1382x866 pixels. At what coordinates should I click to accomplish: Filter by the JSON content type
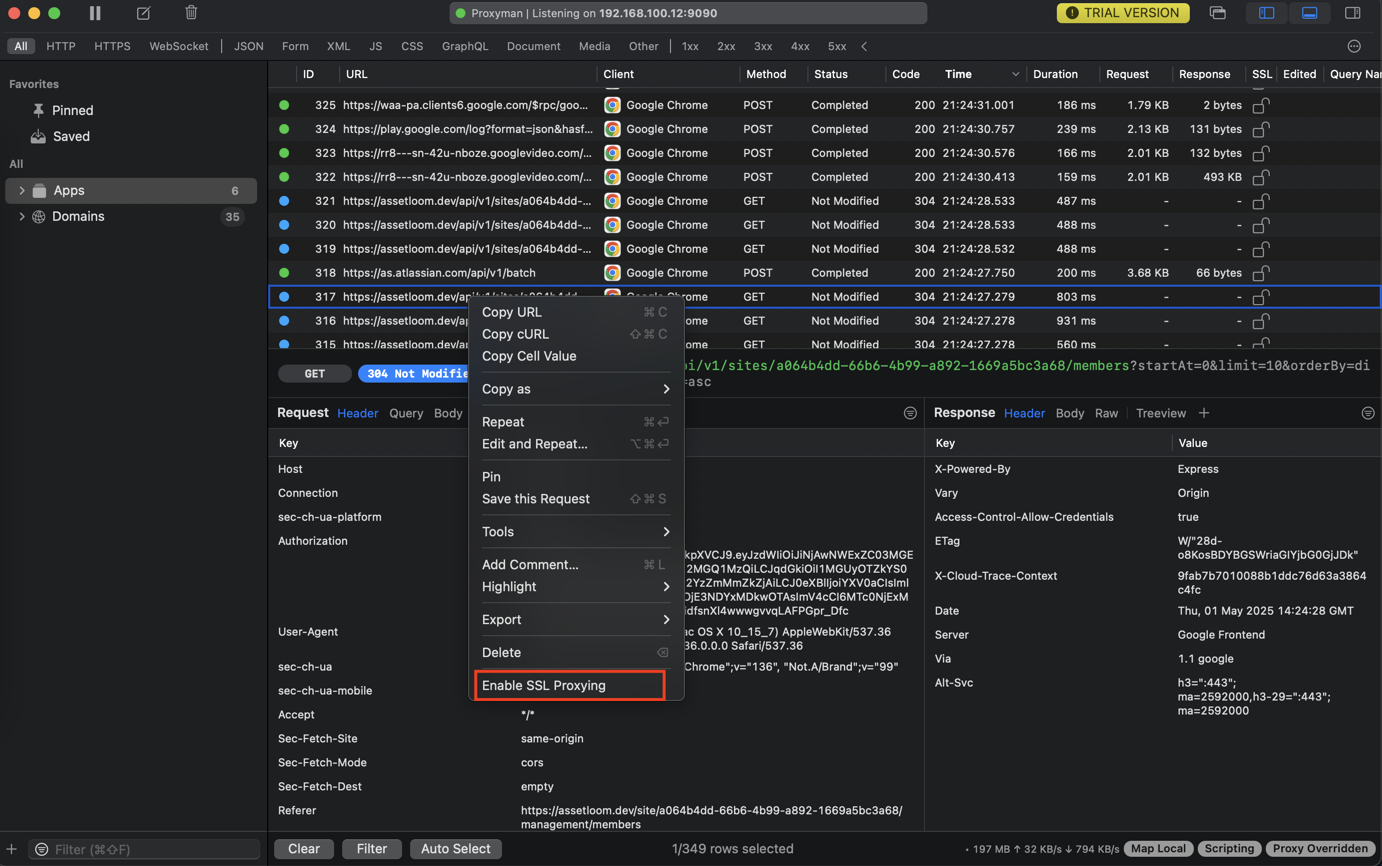(249, 46)
